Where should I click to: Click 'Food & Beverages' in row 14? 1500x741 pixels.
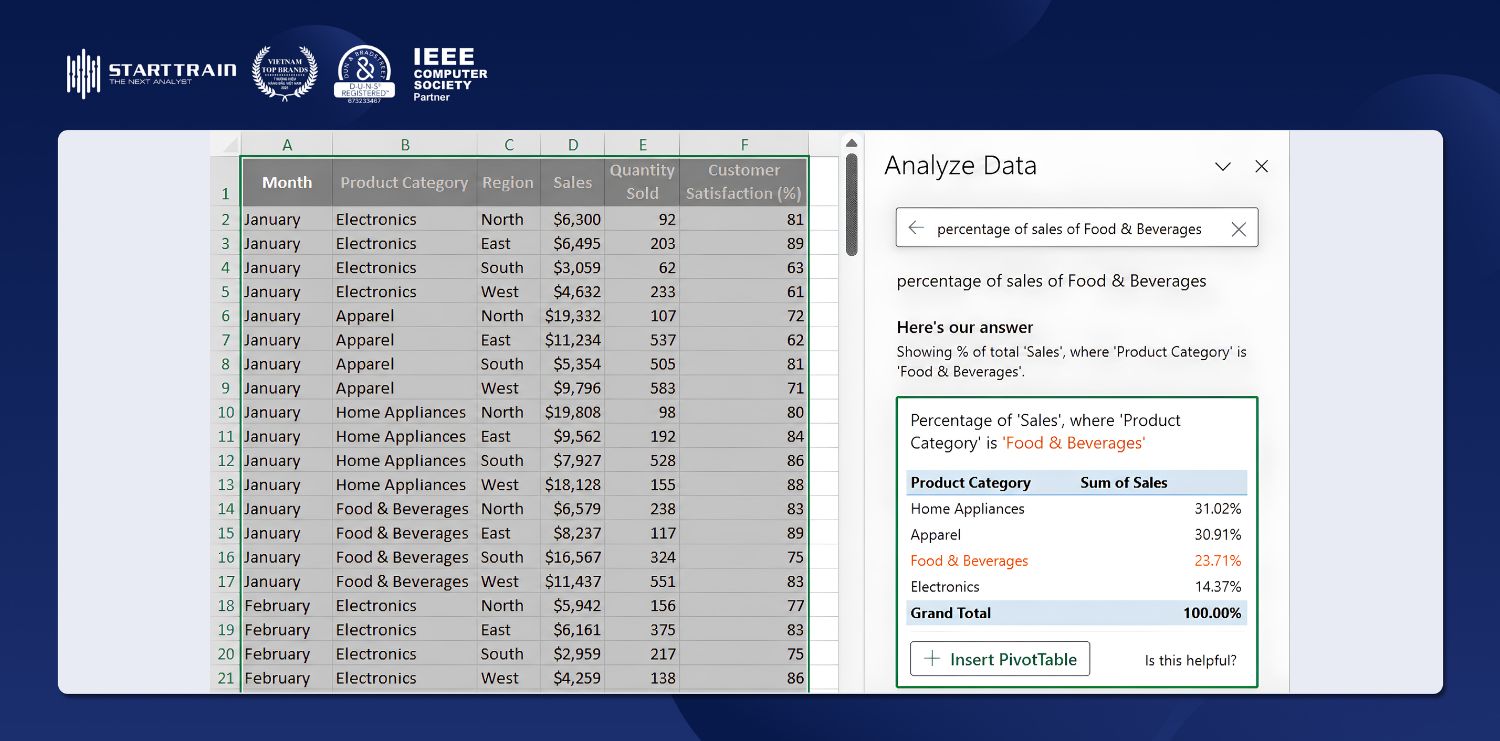[x=405, y=509]
